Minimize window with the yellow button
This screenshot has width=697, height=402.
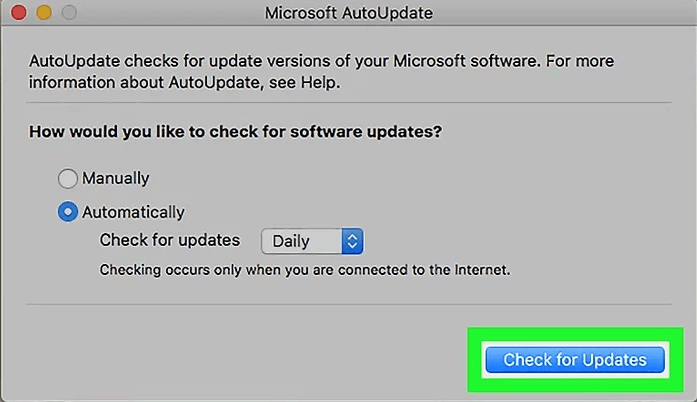point(43,14)
